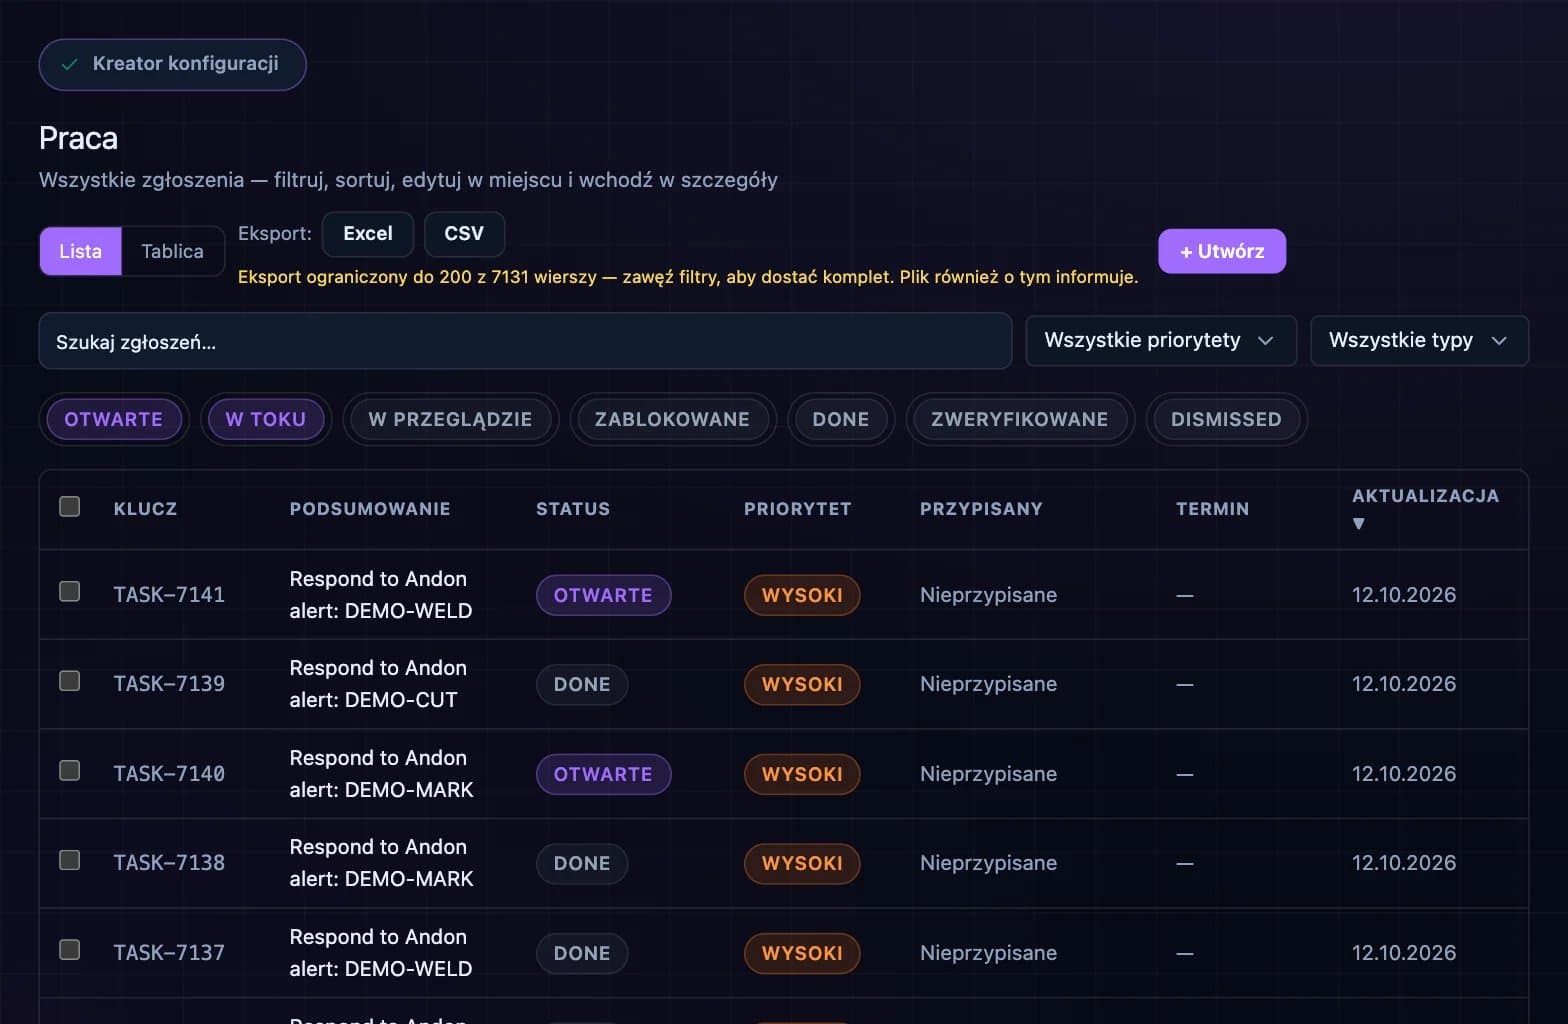
Task: Toggle the W PRZEGLĄDZIE filter chip
Action: click(x=450, y=419)
